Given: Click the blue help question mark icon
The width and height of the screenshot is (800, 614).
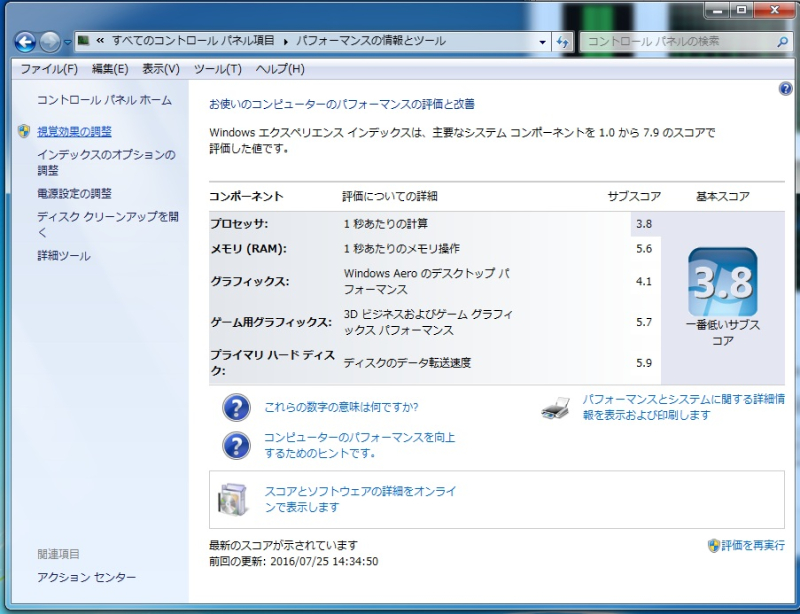Looking at the screenshot, I should [785, 89].
